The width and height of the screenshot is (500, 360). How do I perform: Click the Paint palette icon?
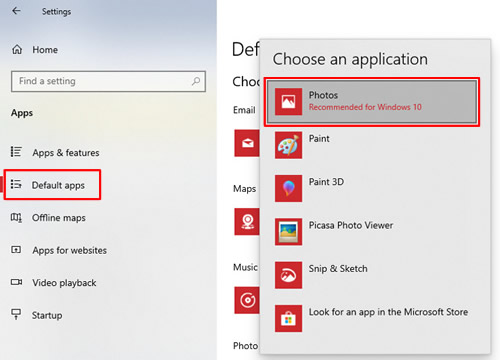click(x=288, y=145)
